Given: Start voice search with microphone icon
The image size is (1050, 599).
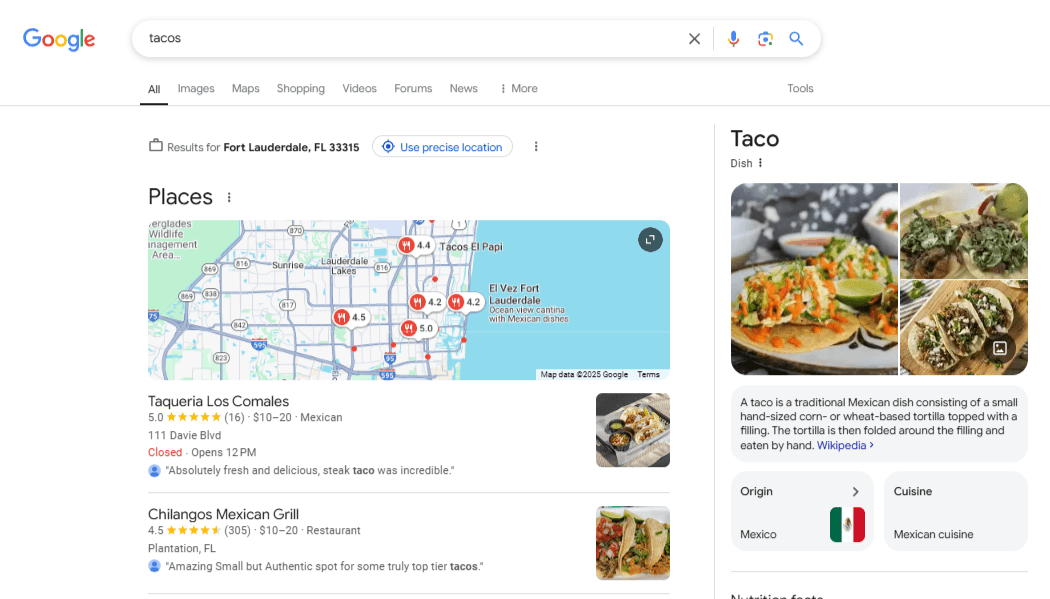Looking at the screenshot, I should click(733, 39).
